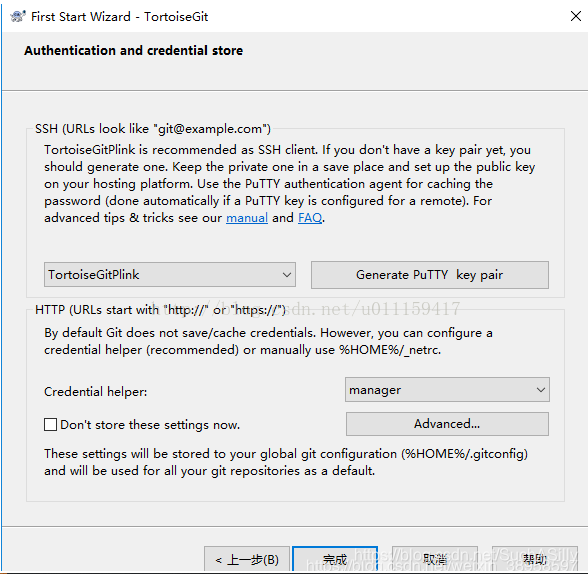Click text mentioning %HOME%/_netrc
Screen dimensions: 588x574
coord(268,341)
